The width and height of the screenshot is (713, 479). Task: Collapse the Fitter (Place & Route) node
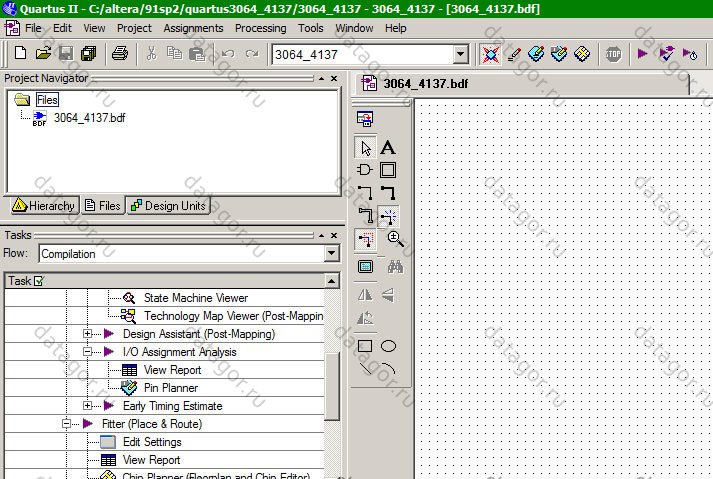pos(66,424)
